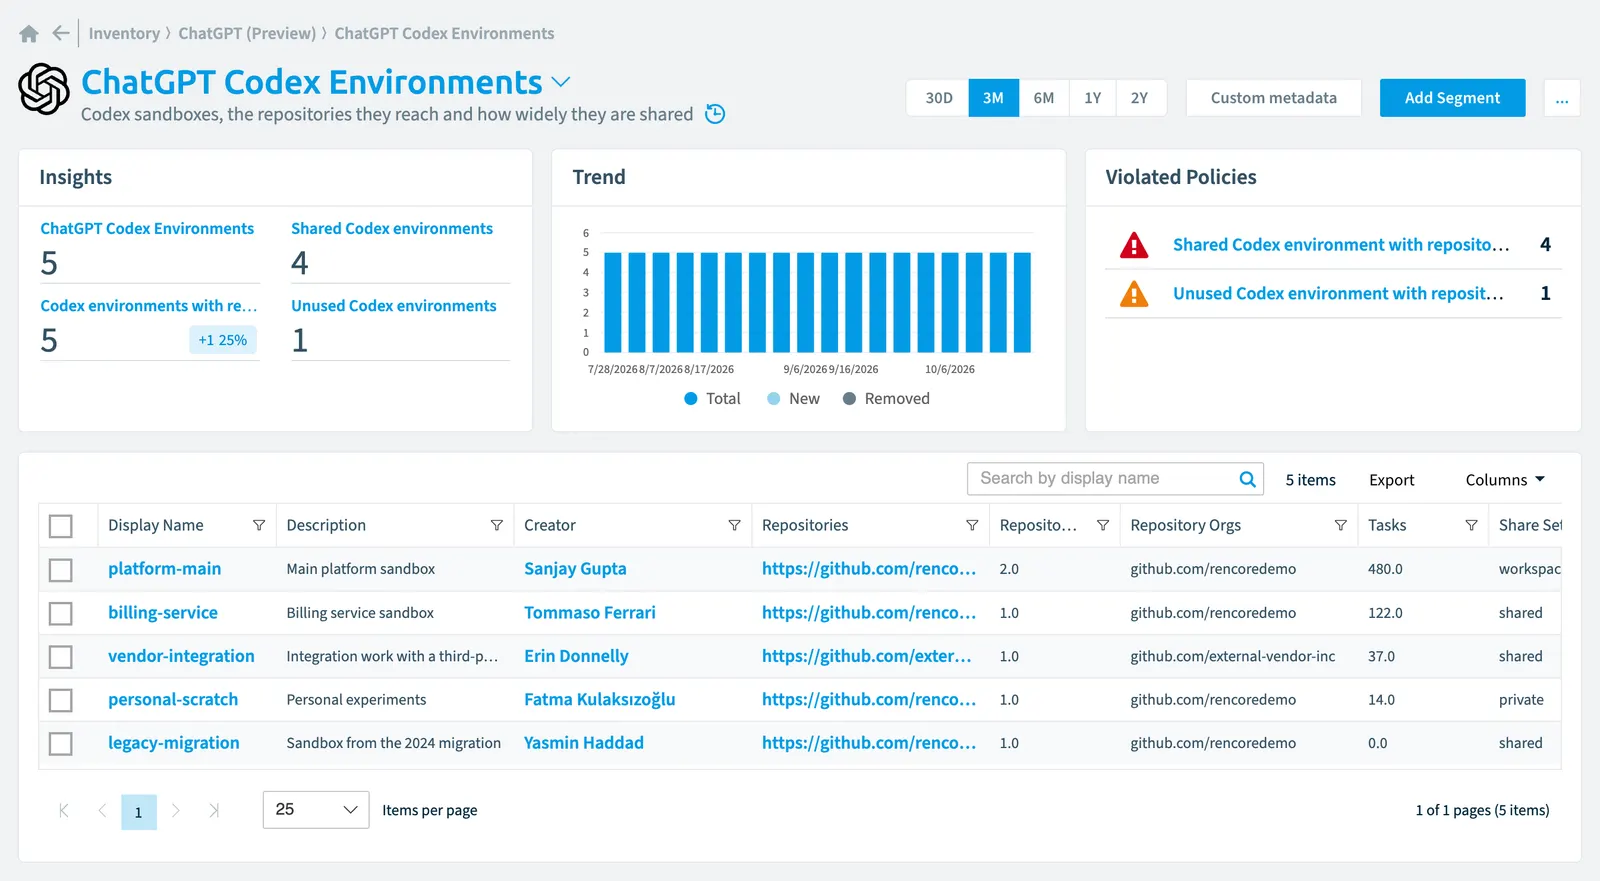The width and height of the screenshot is (1600, 881).
Task: Toggle the Removed legend swatch
Action: click(850, 399)
